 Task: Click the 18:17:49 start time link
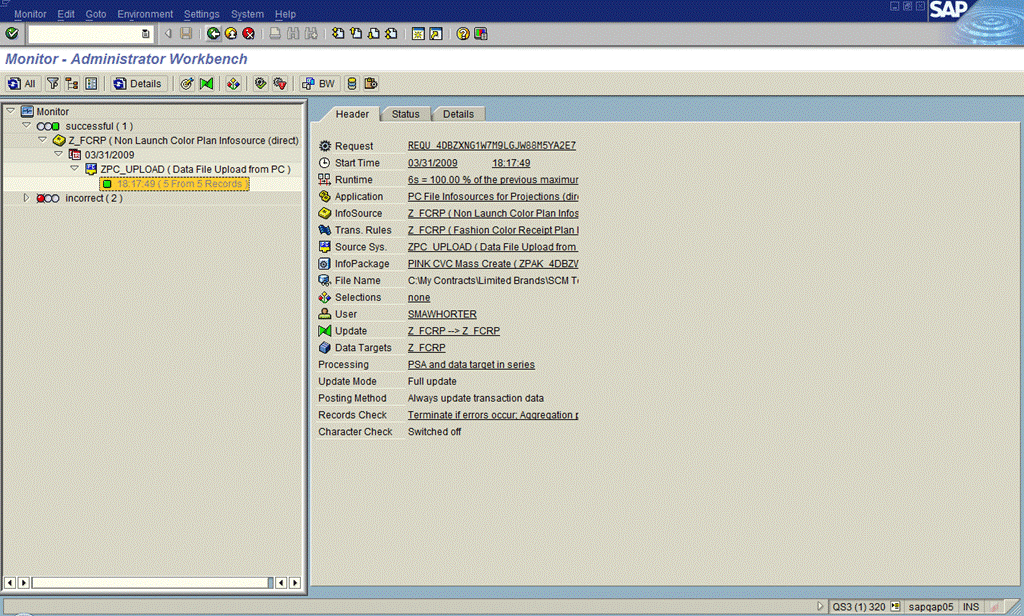point(511,163)
